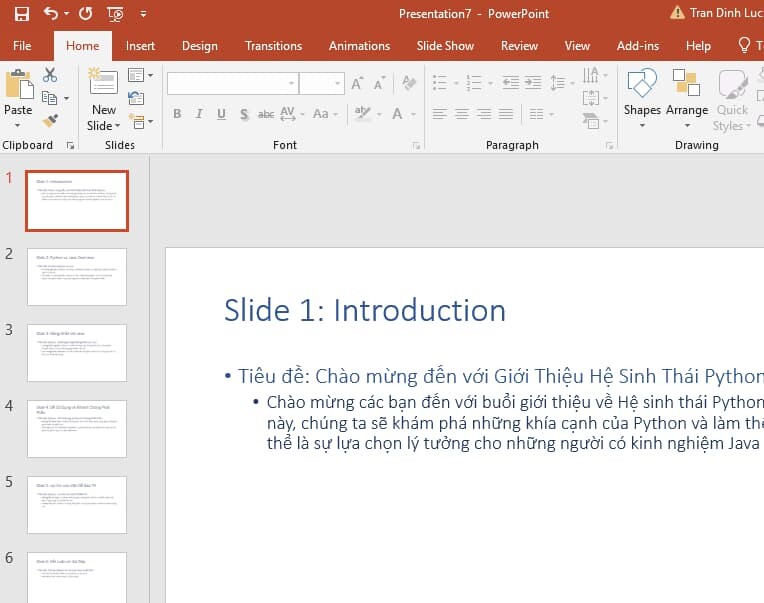764x603 pixels.
Task: Open the Clipboard dialog launcher
Action: tap(71, 146)
